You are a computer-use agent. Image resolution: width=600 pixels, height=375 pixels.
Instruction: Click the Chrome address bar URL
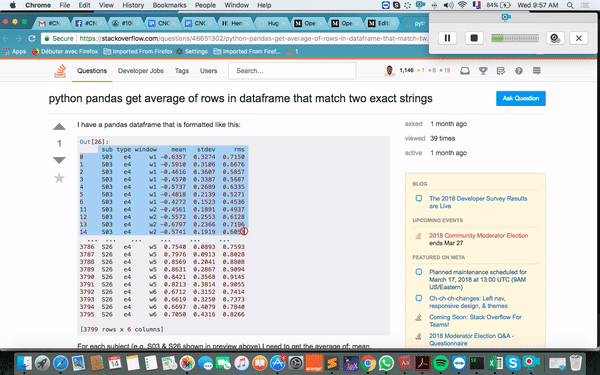pos(253,38)
